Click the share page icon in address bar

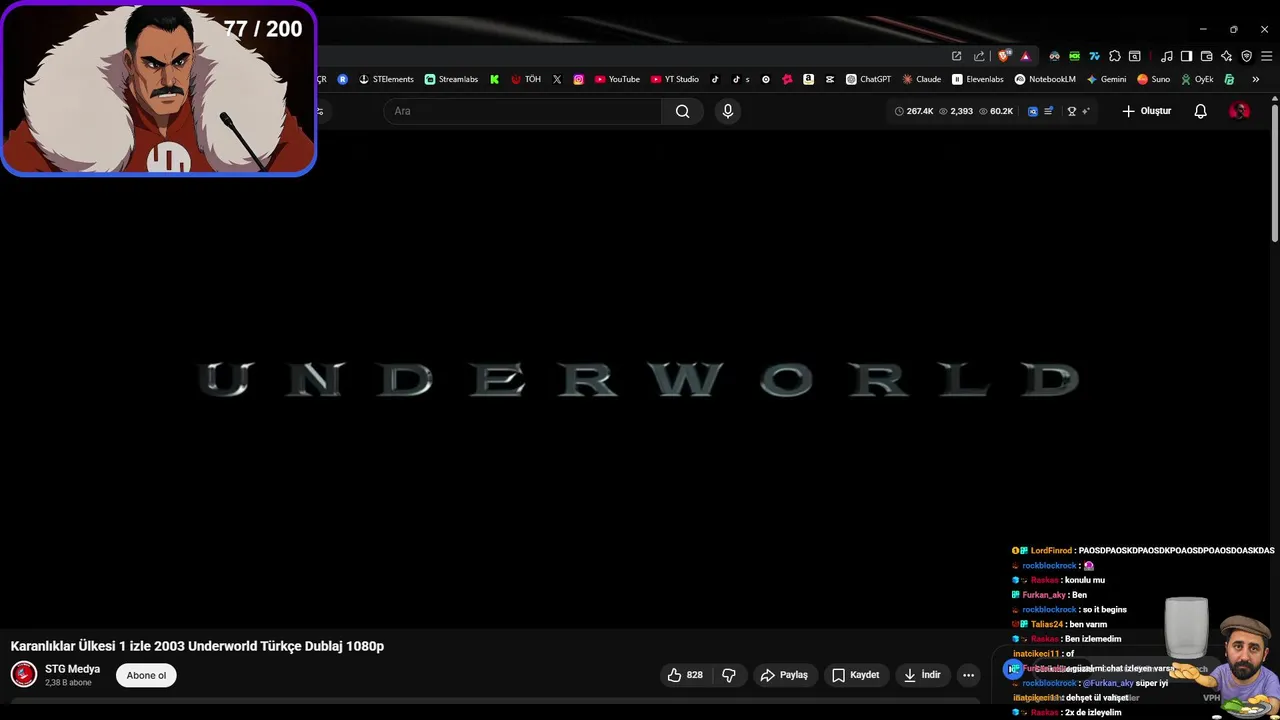(x=979, y=56)
